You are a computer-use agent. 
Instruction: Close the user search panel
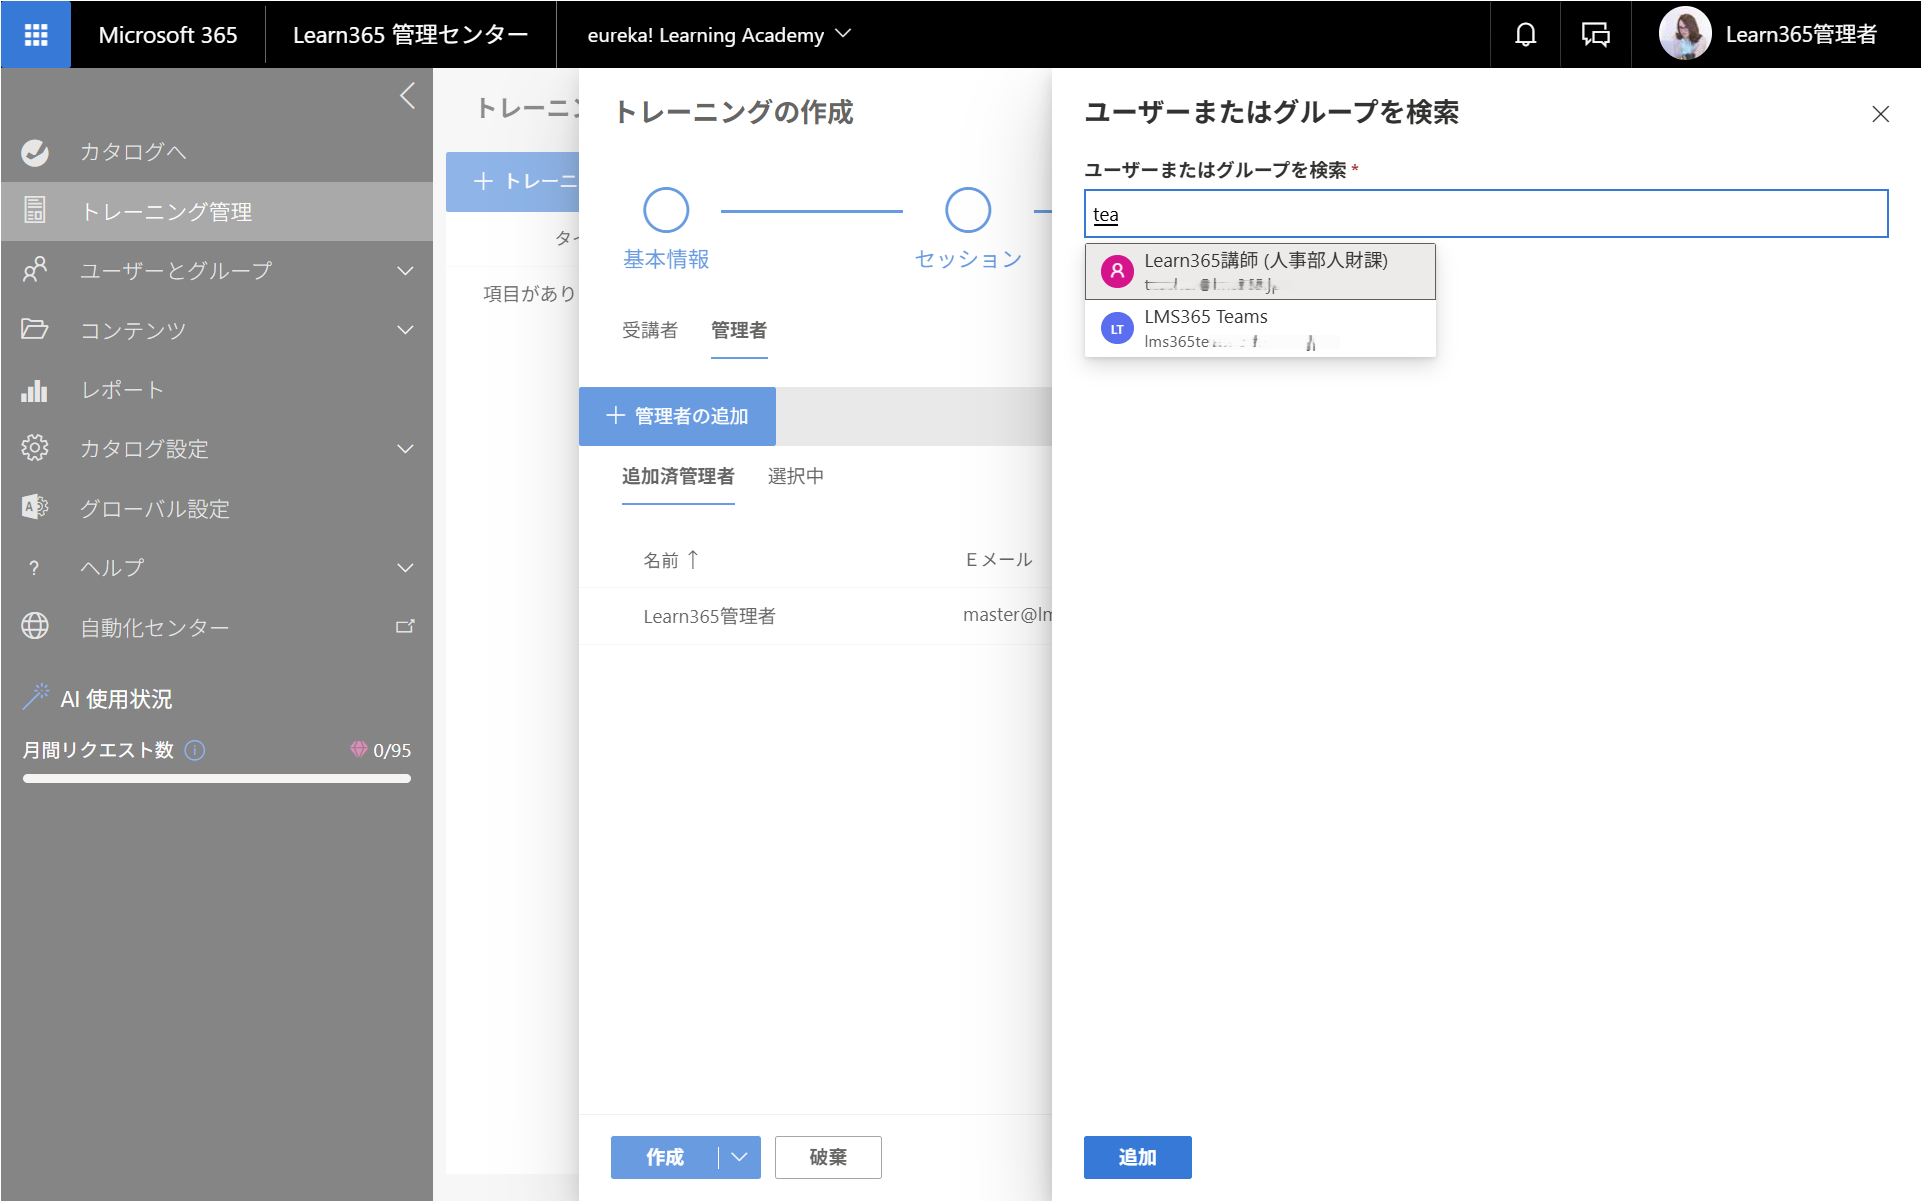click(1880, 114)
